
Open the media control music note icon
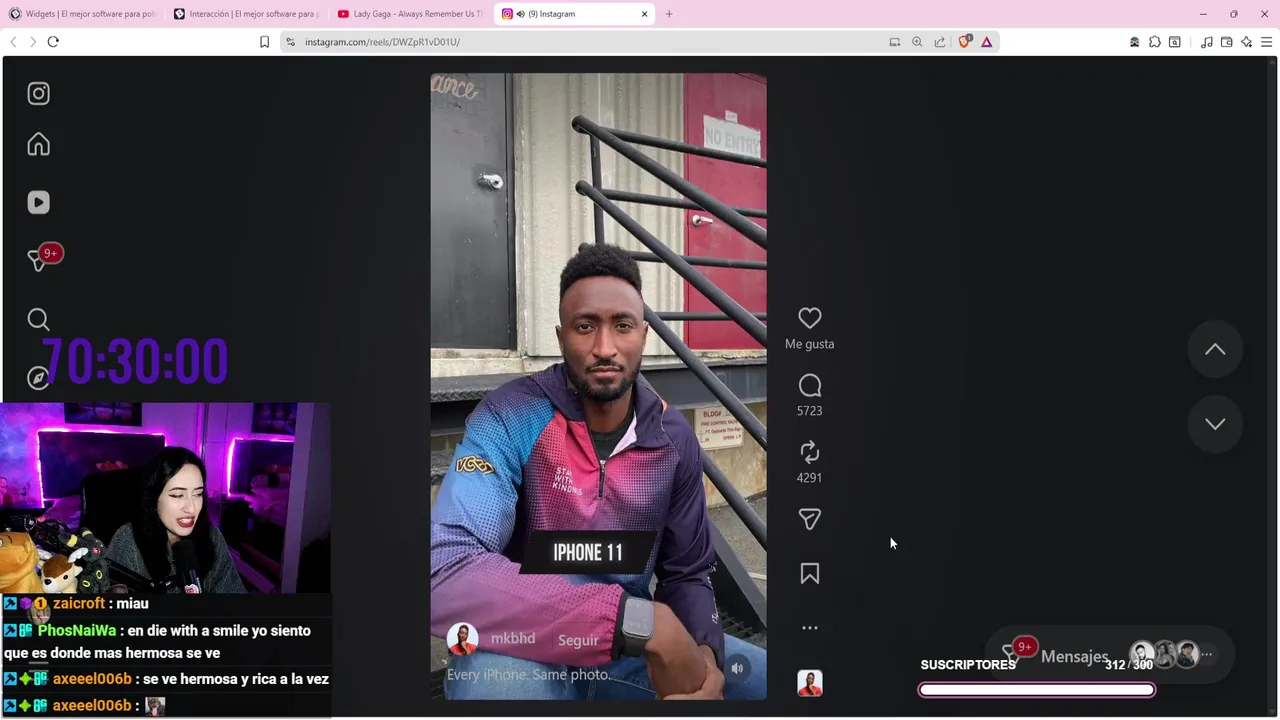(1207, 42)
